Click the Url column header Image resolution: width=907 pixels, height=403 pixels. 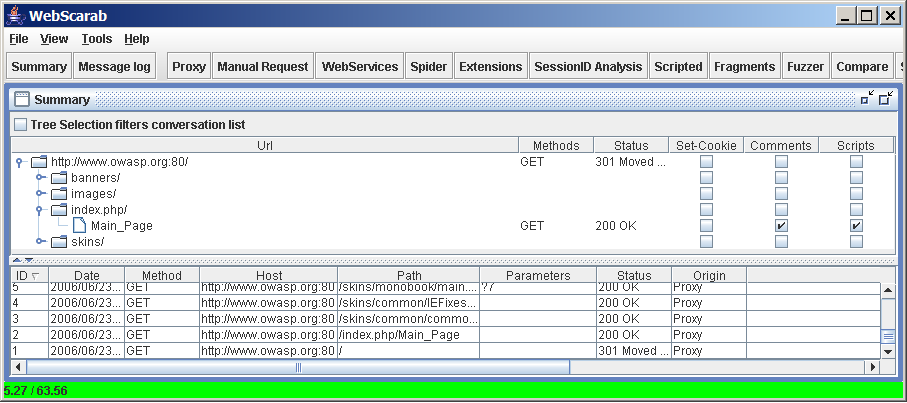tap(265, 145)
